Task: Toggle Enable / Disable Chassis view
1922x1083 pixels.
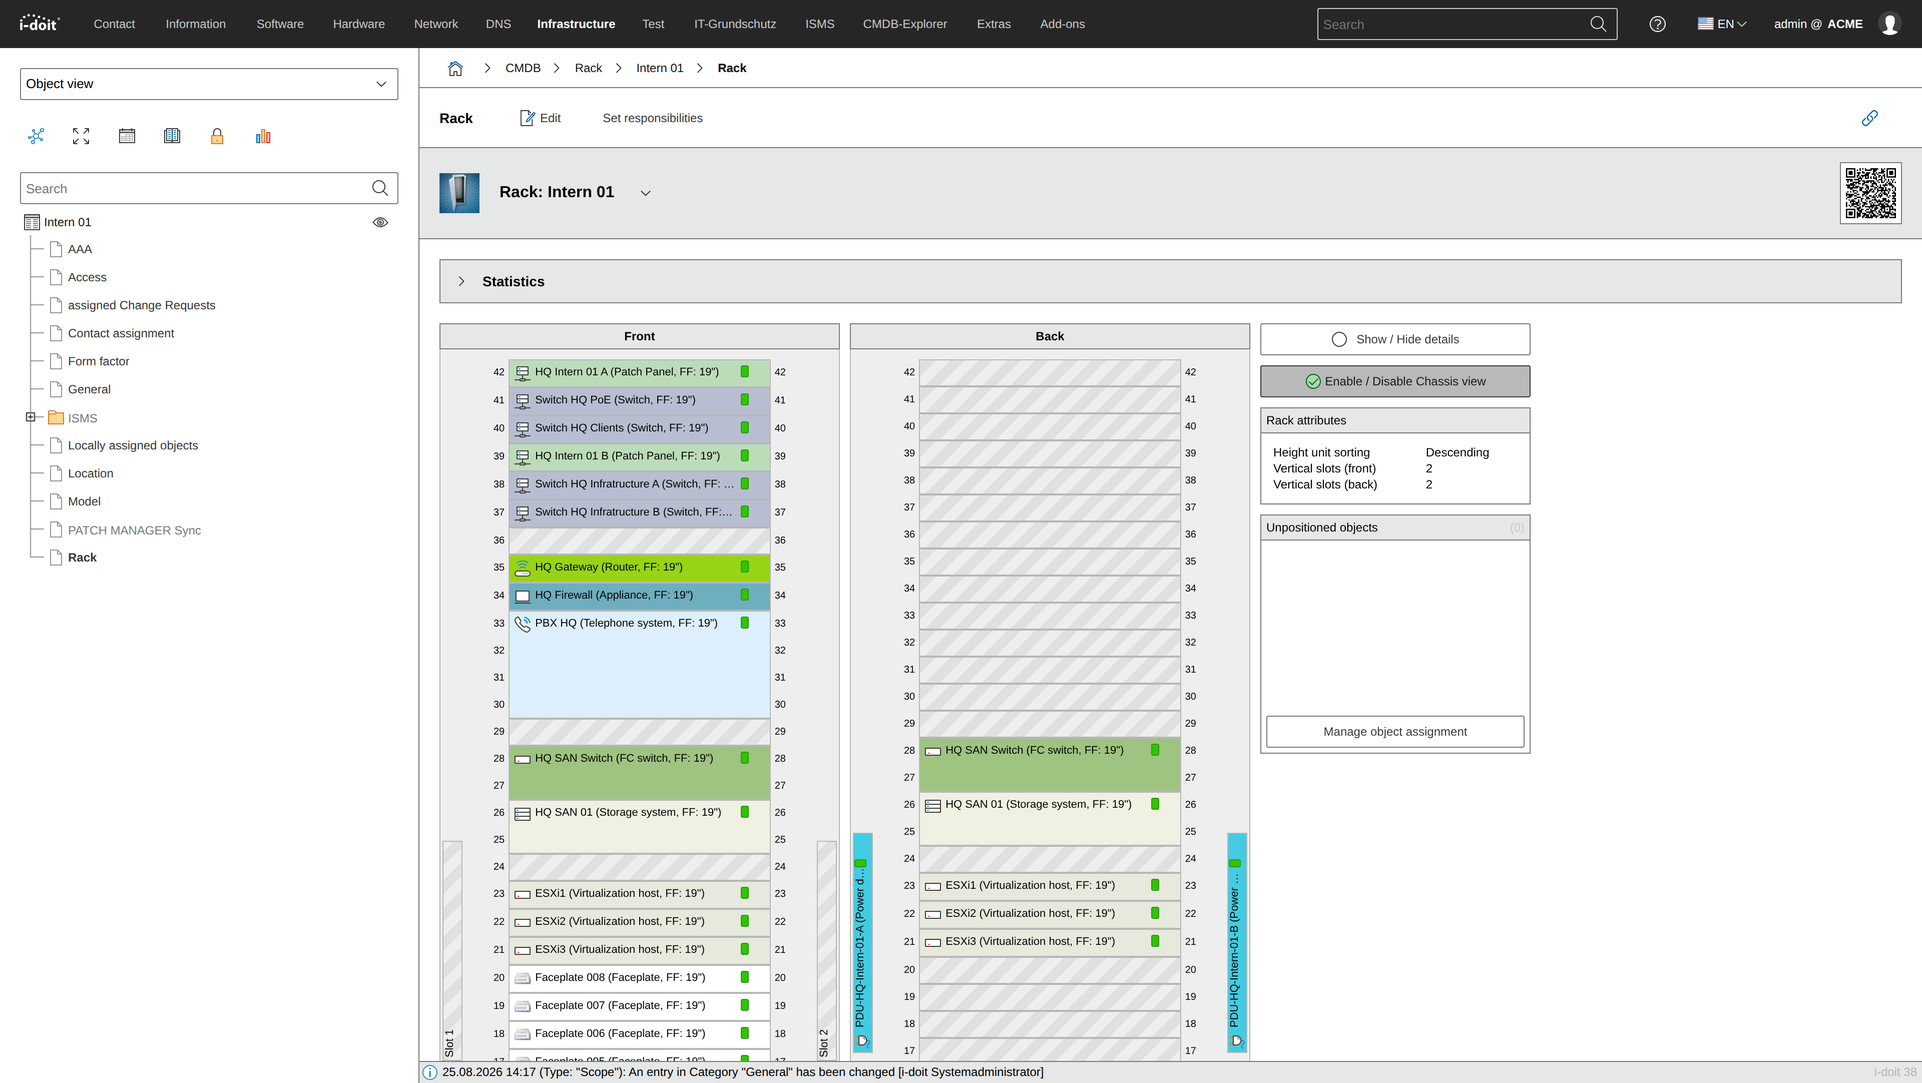Action: (x=1394, y=381)
